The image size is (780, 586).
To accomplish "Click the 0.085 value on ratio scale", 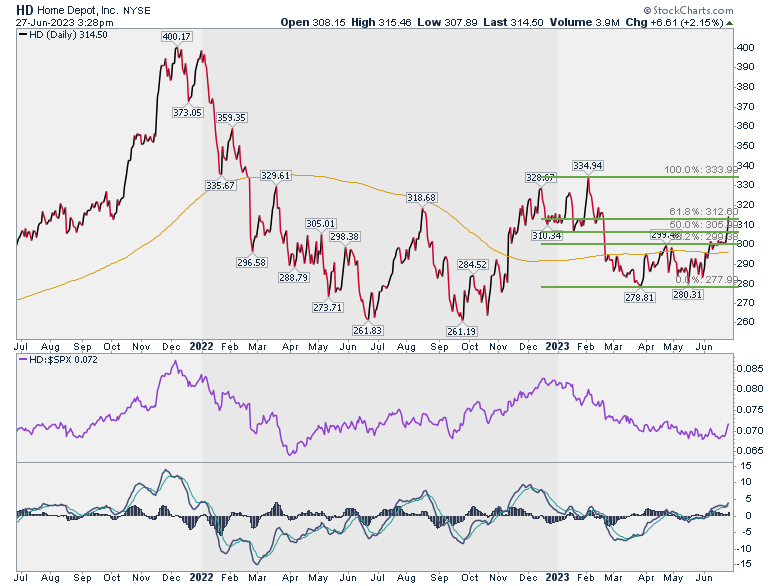I will [x=749, y=369].
